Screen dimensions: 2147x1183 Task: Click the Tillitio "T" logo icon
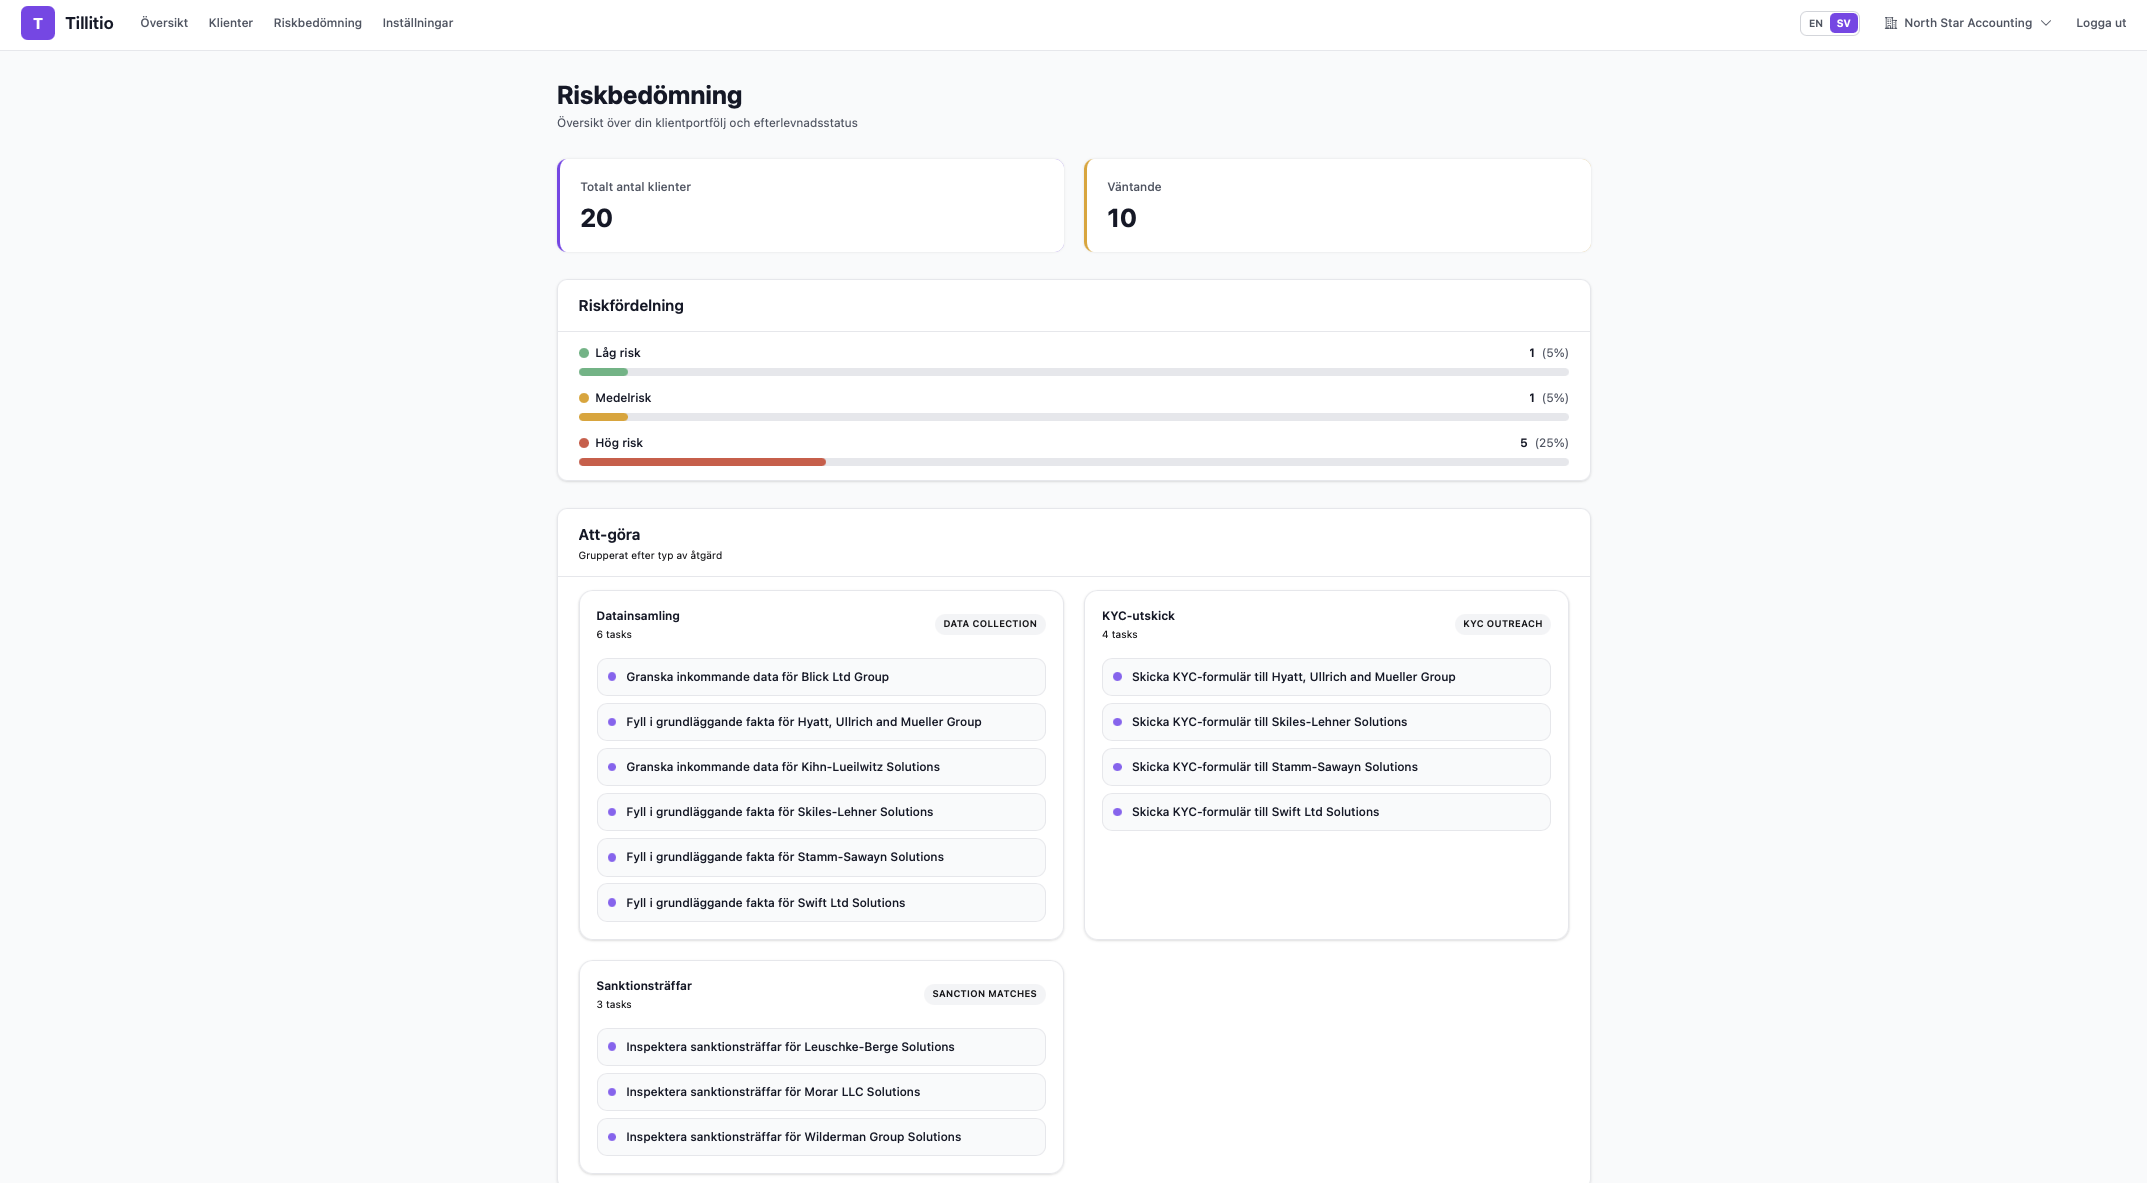click(38, 22)
